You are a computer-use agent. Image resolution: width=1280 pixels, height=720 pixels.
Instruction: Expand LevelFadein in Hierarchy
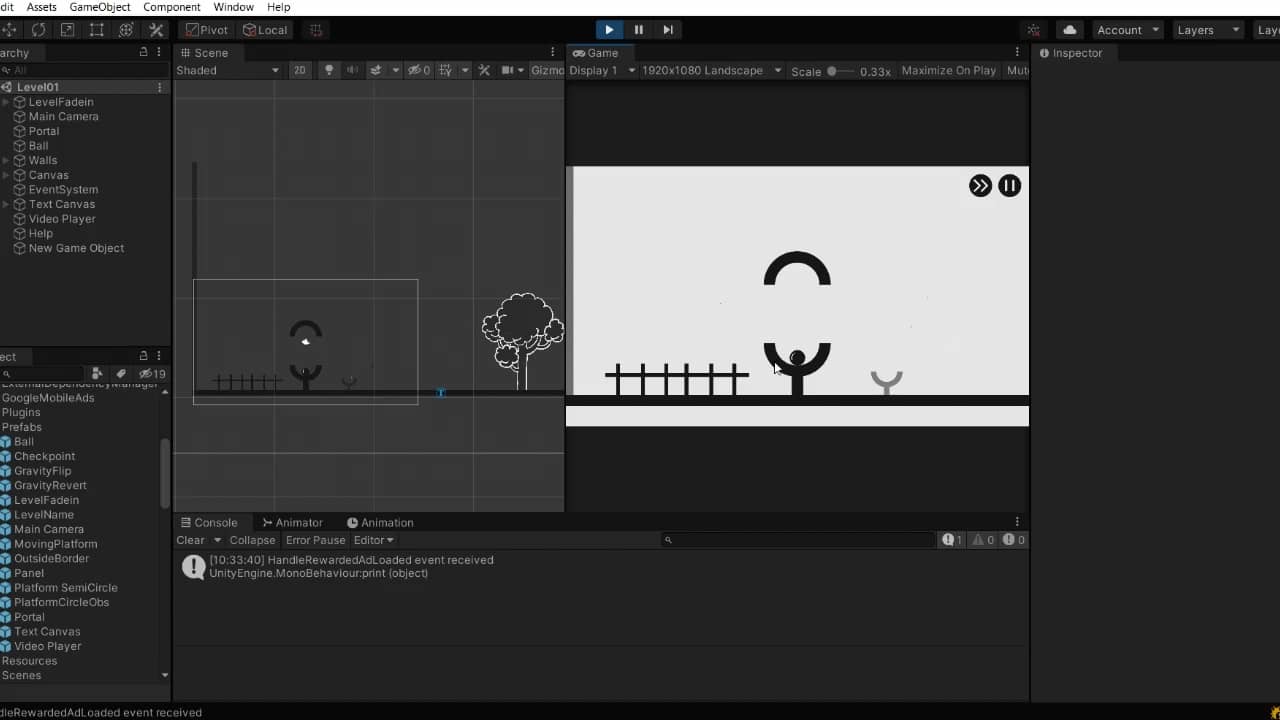coord(6,102)
